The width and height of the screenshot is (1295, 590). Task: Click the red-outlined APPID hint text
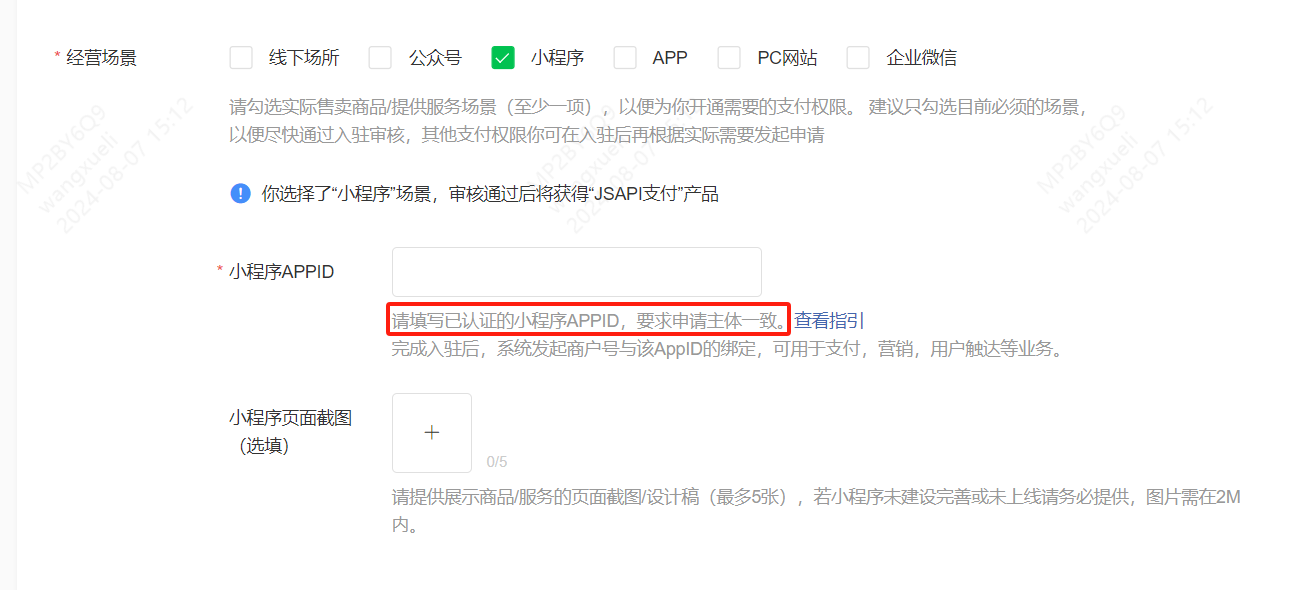[x=589, y=321]
